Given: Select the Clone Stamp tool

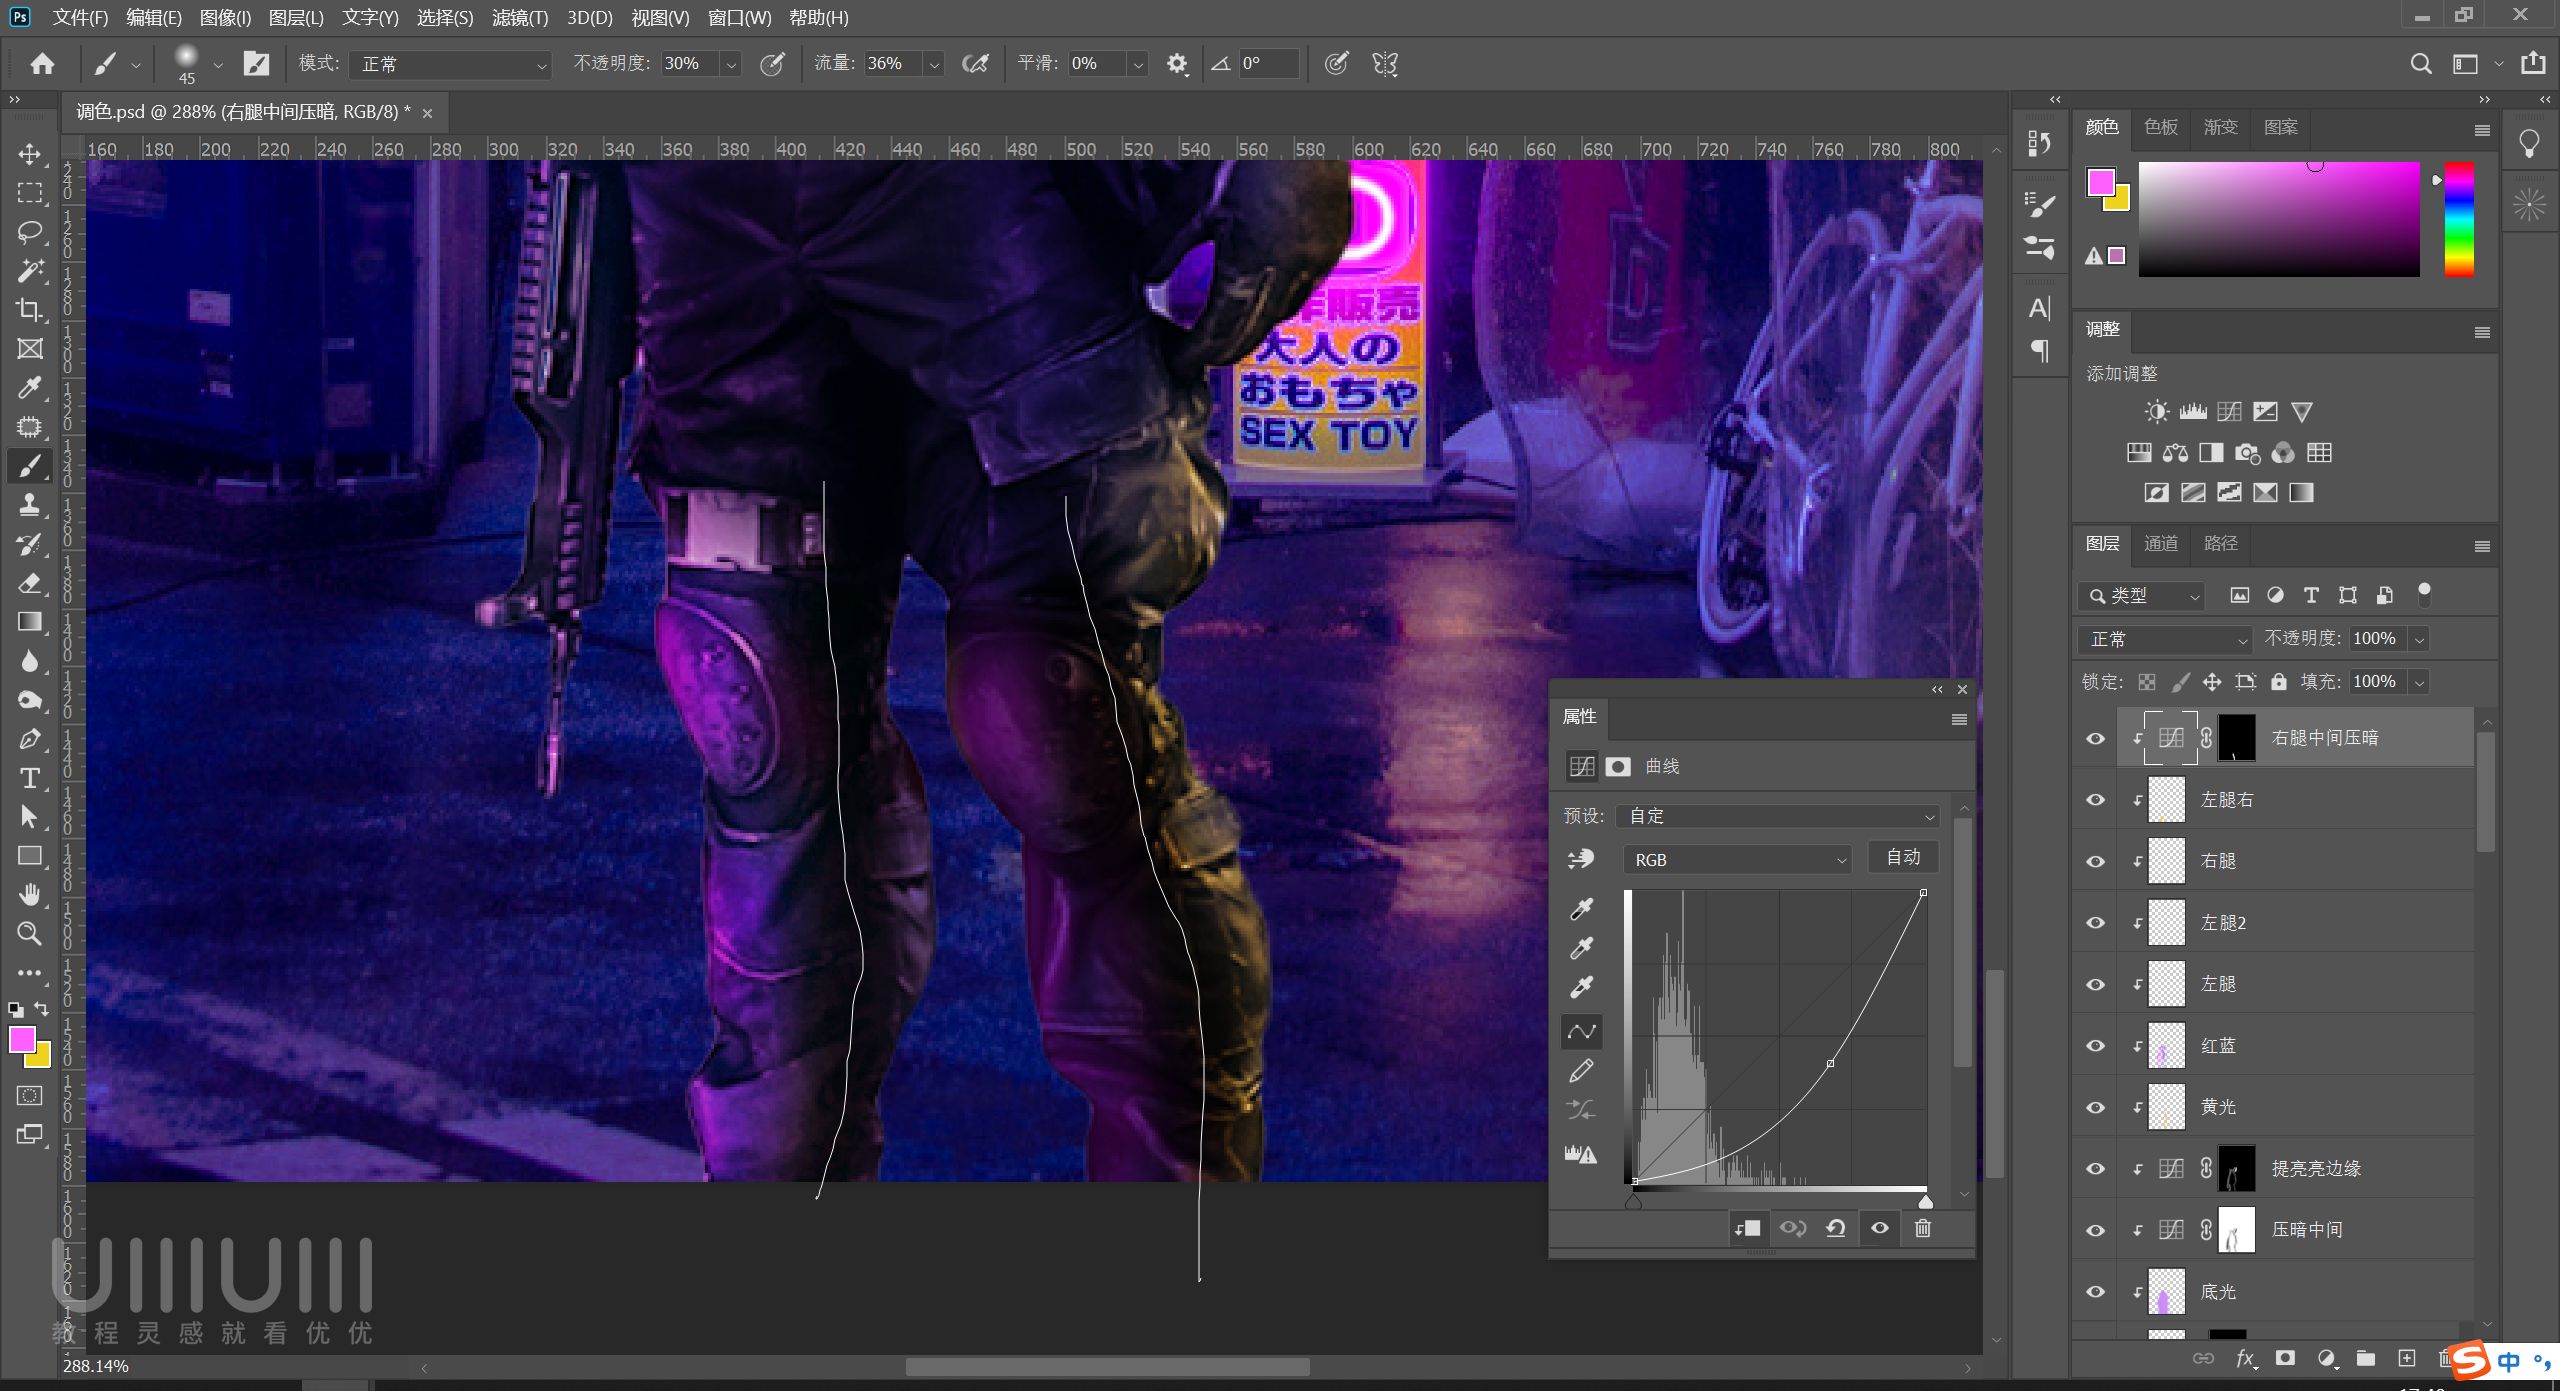Looking at the screenshot, I should [x=30, y=505].
